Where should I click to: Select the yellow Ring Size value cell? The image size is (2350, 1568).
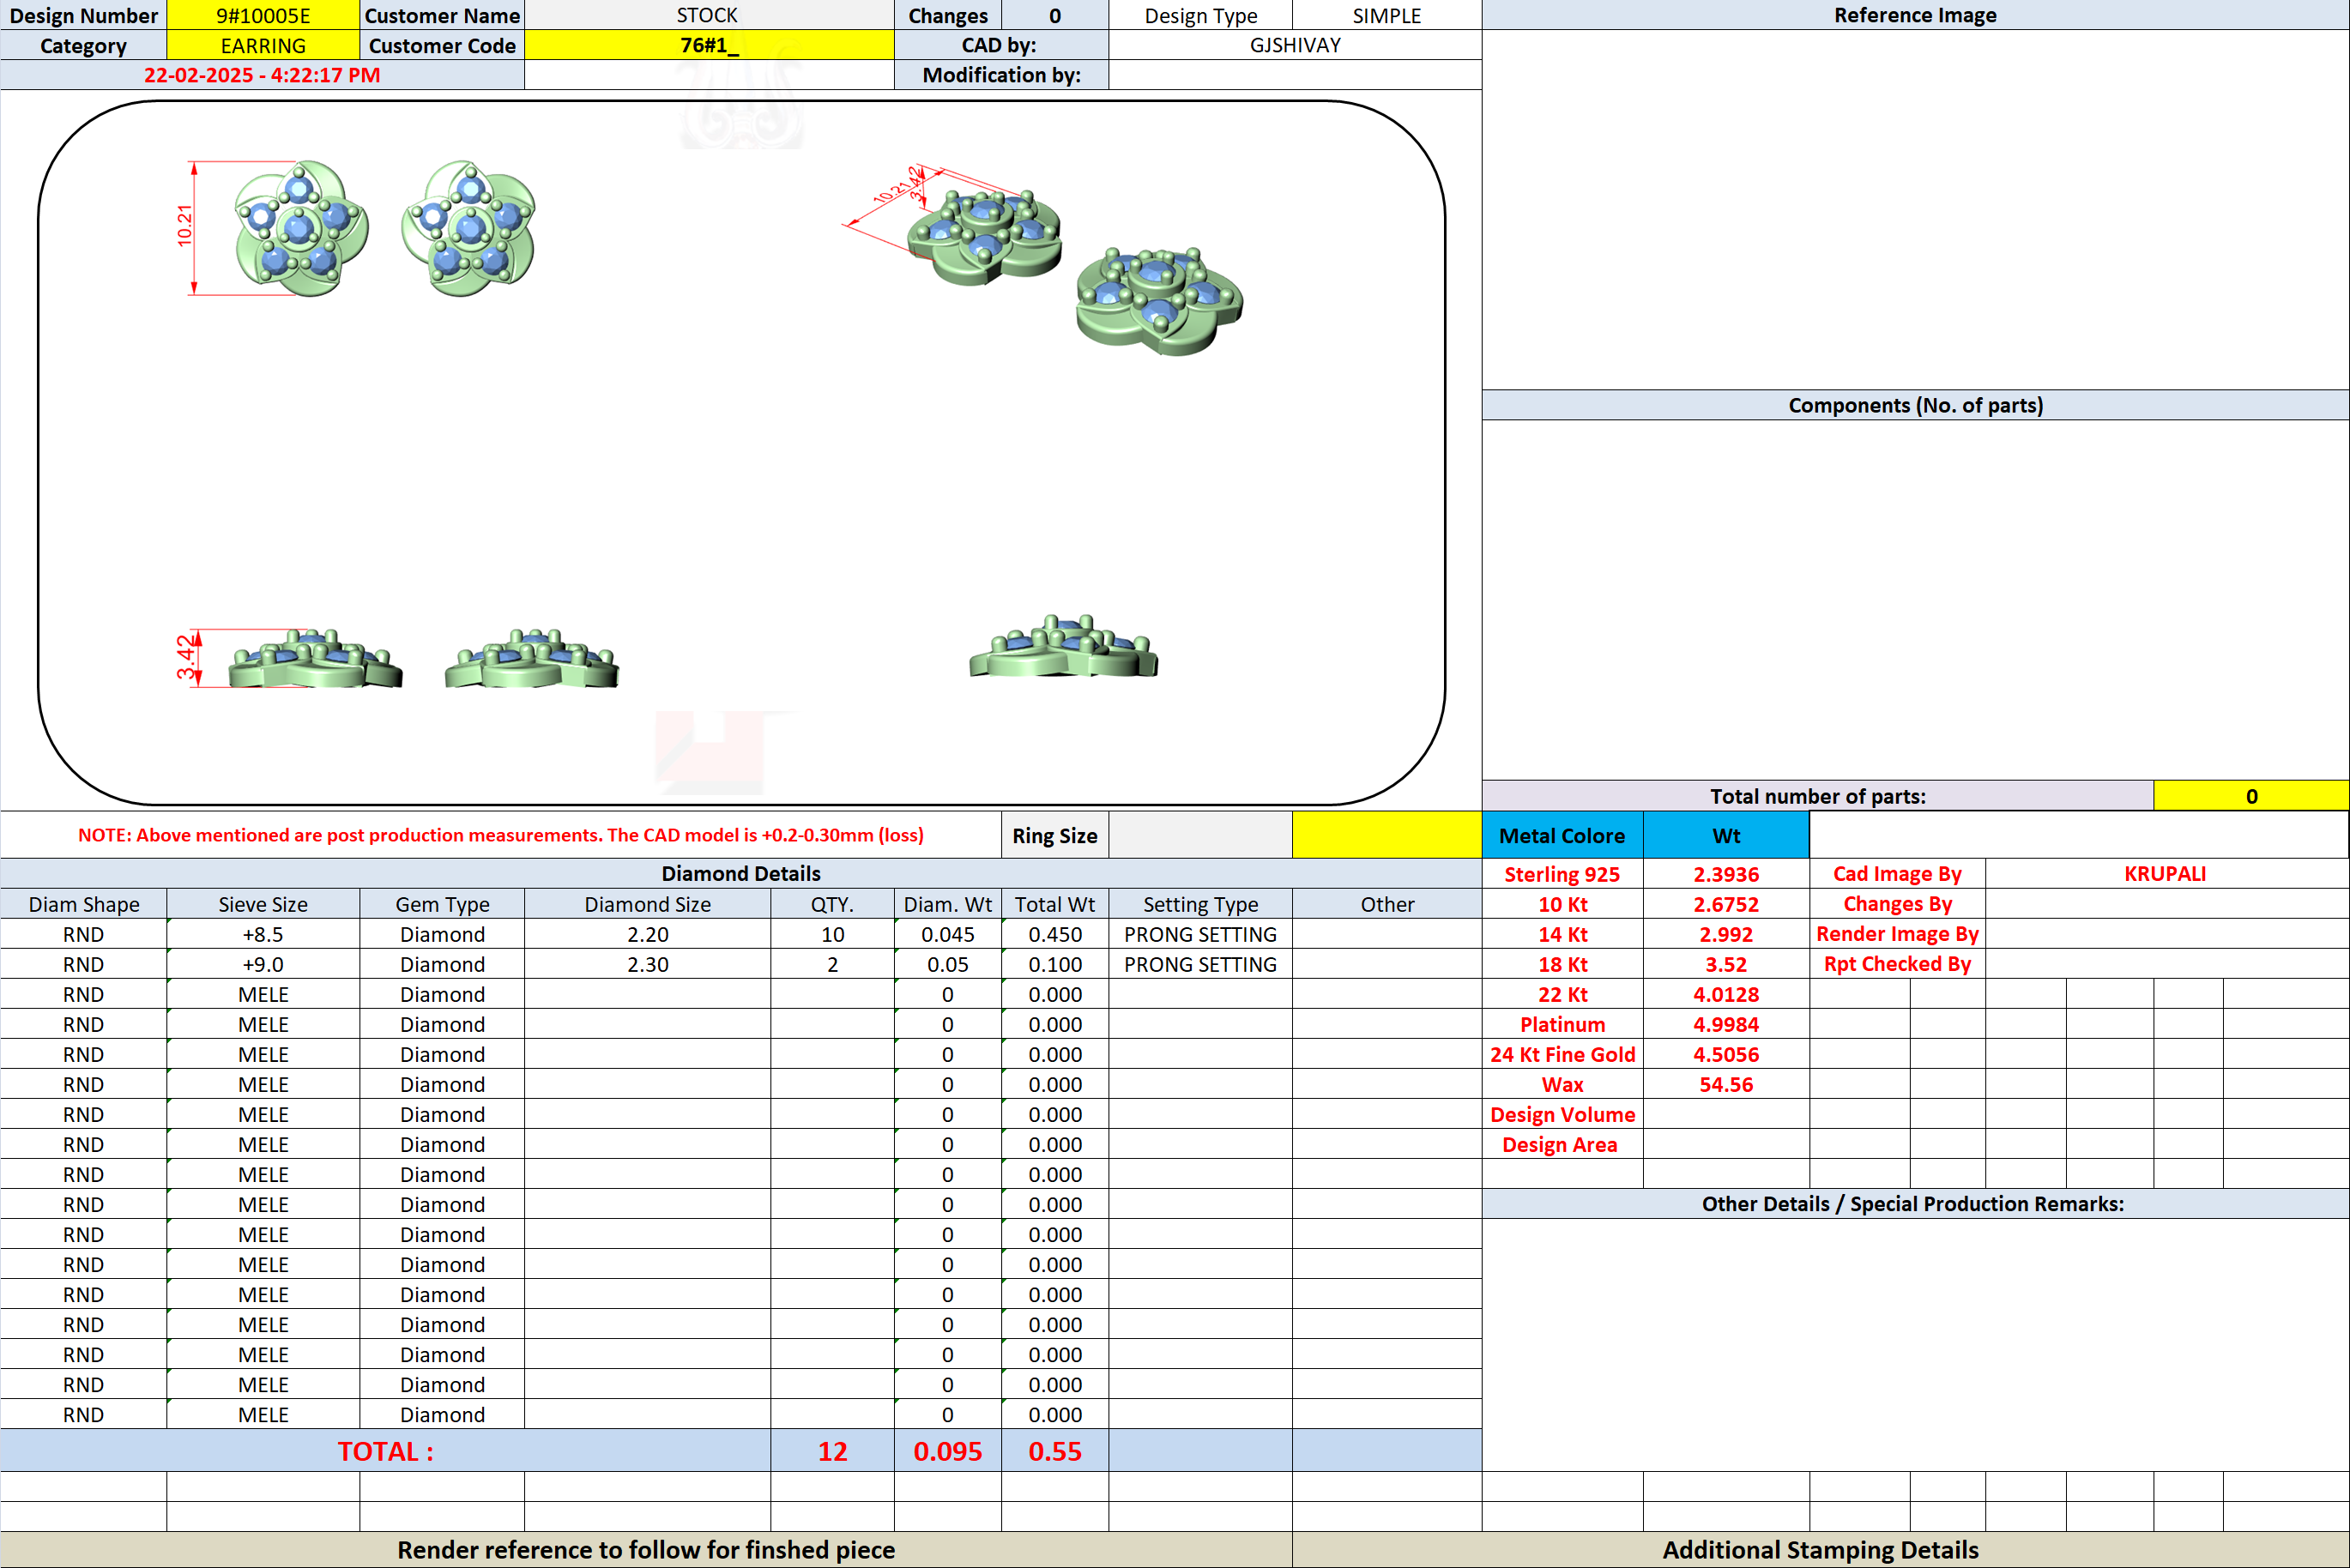pyautogui.click(x=1387, y=835)
